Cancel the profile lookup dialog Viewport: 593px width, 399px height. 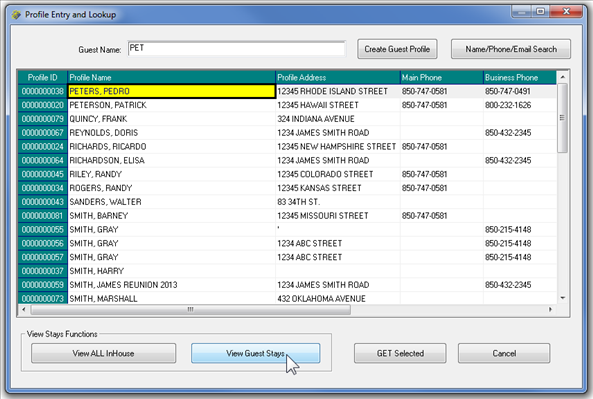504,353
